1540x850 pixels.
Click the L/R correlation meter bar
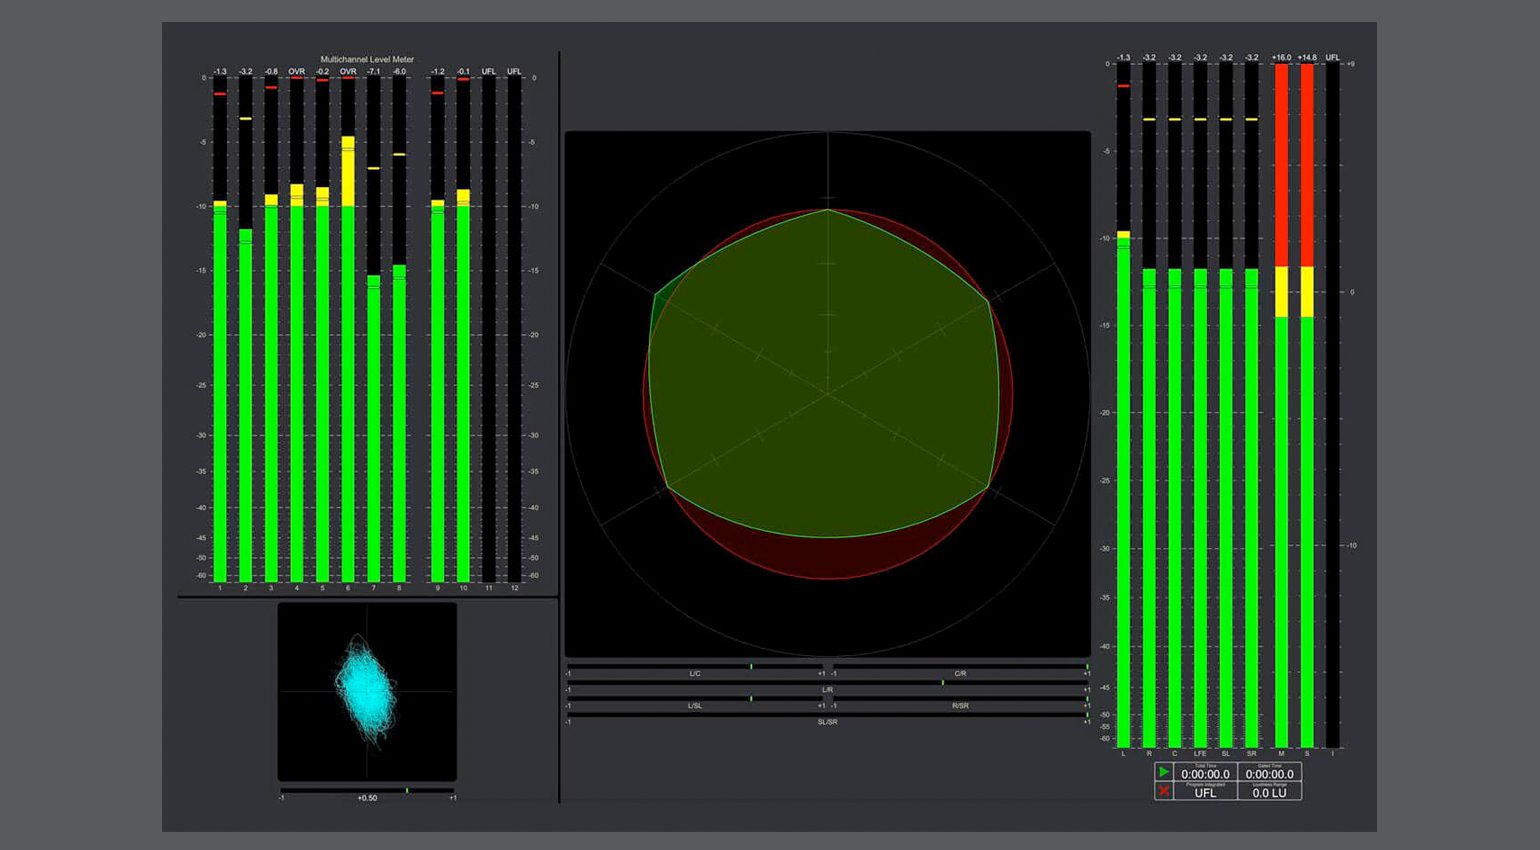[x=827, y=682]
